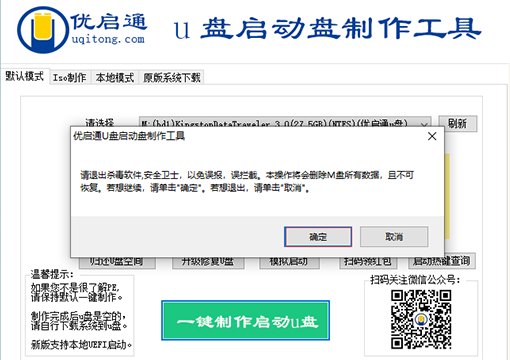
Task: Open the uqitong.com link under the logo
Action: tap(108, 39)
